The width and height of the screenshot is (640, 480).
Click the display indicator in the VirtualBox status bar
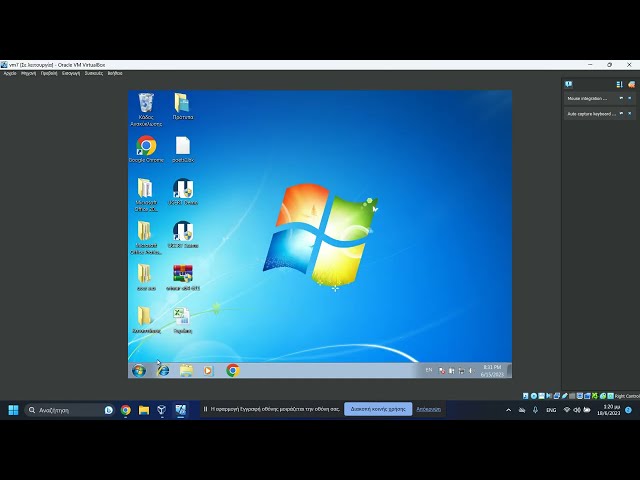pos(580,396)
